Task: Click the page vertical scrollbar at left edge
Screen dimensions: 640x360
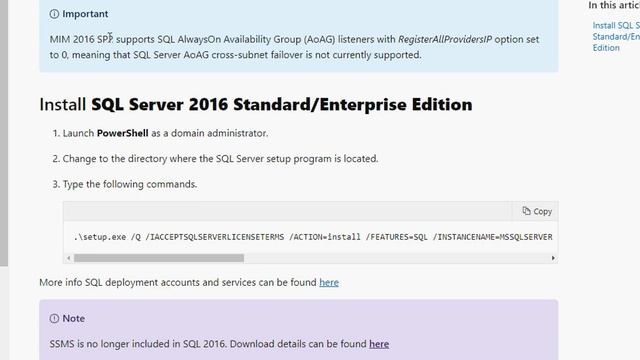Action: (4, 133)
